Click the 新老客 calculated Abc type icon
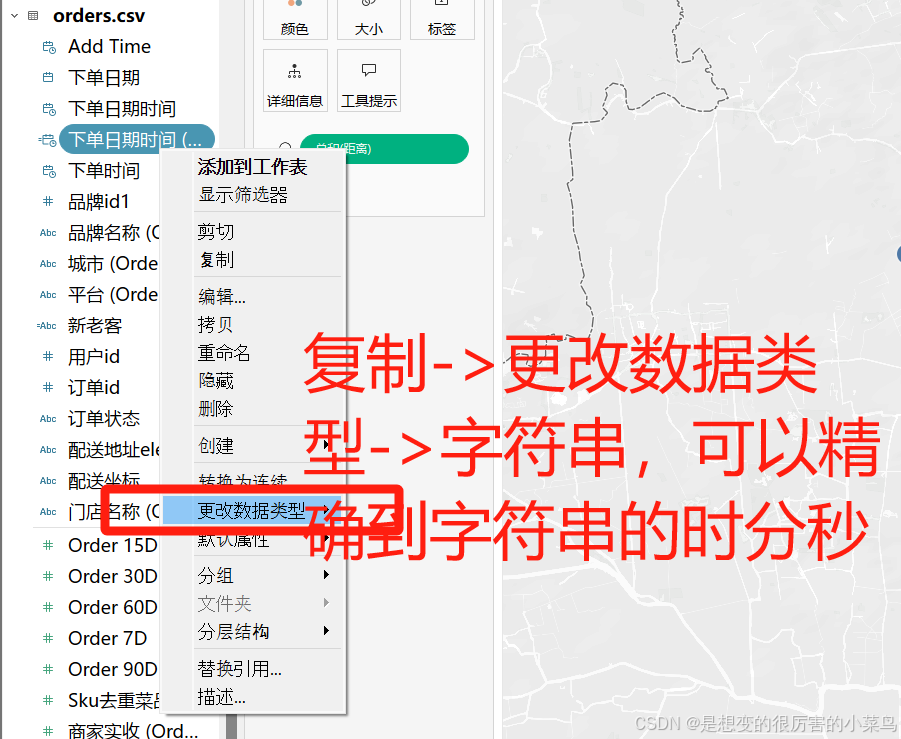Image resolution: width=901 pixels, height=739 pixels. (x=47, y=326)
